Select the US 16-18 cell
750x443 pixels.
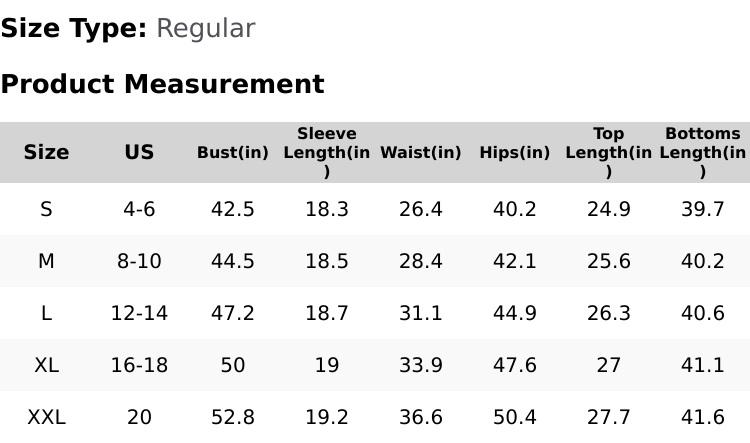click(x=139, y=365)
